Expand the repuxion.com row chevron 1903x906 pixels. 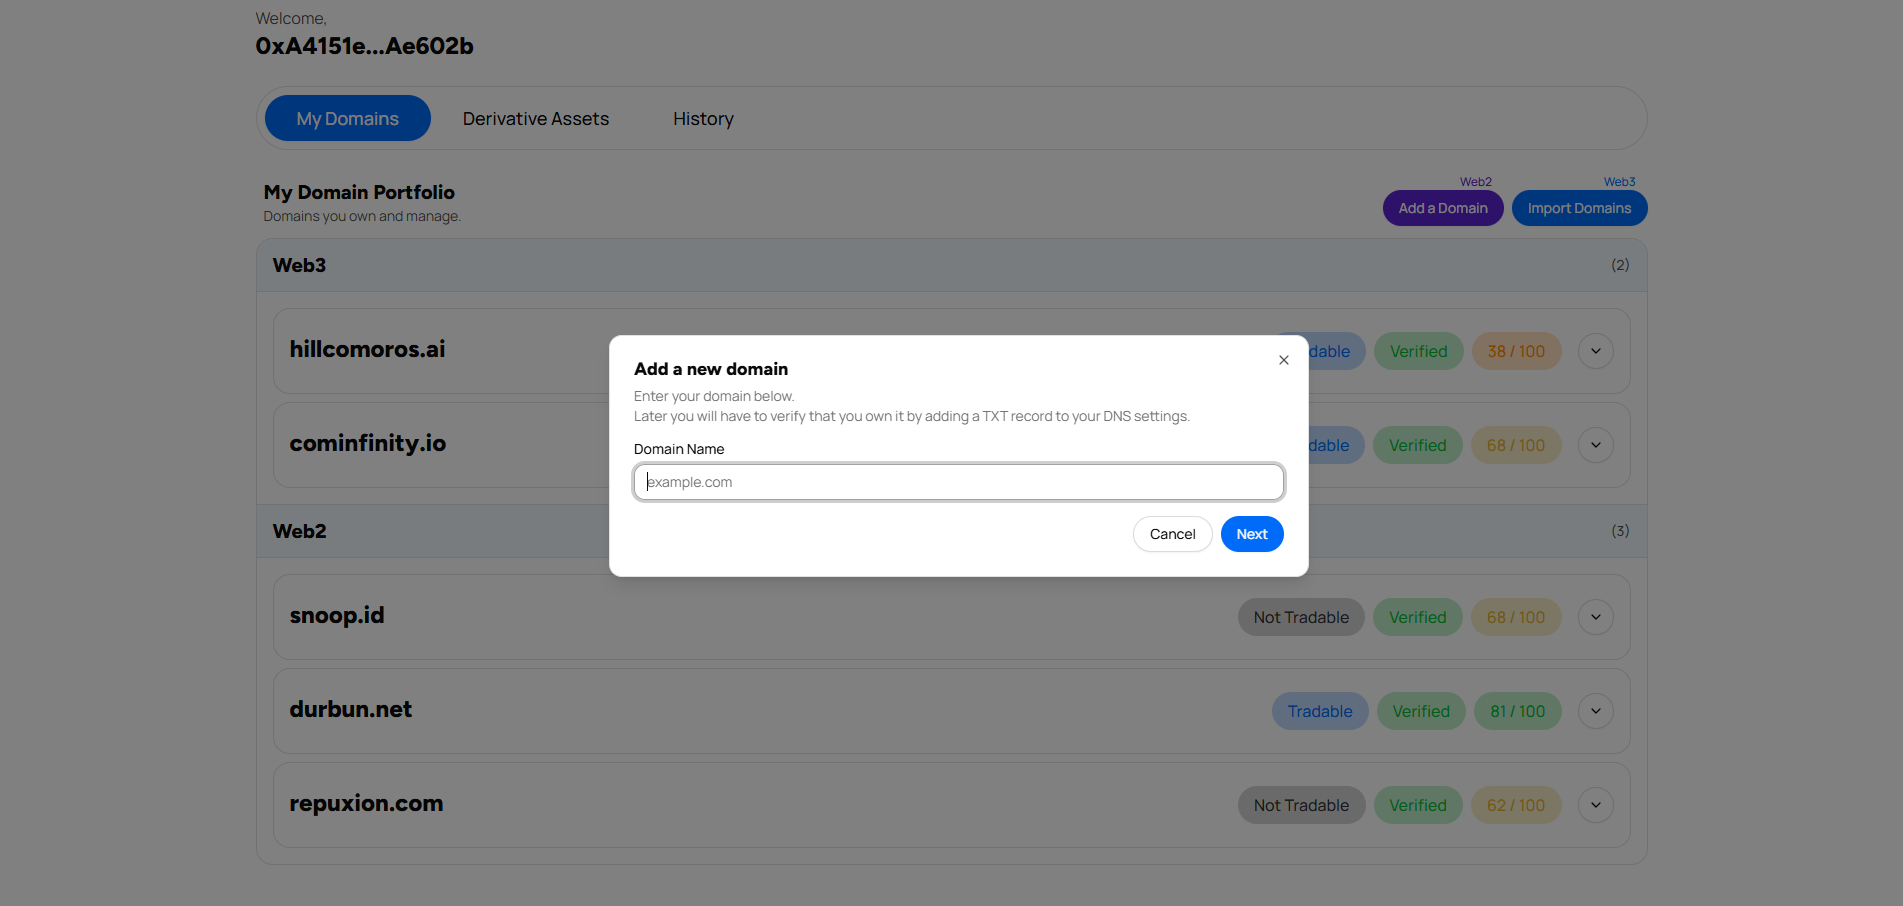(x=1595, y=805)
